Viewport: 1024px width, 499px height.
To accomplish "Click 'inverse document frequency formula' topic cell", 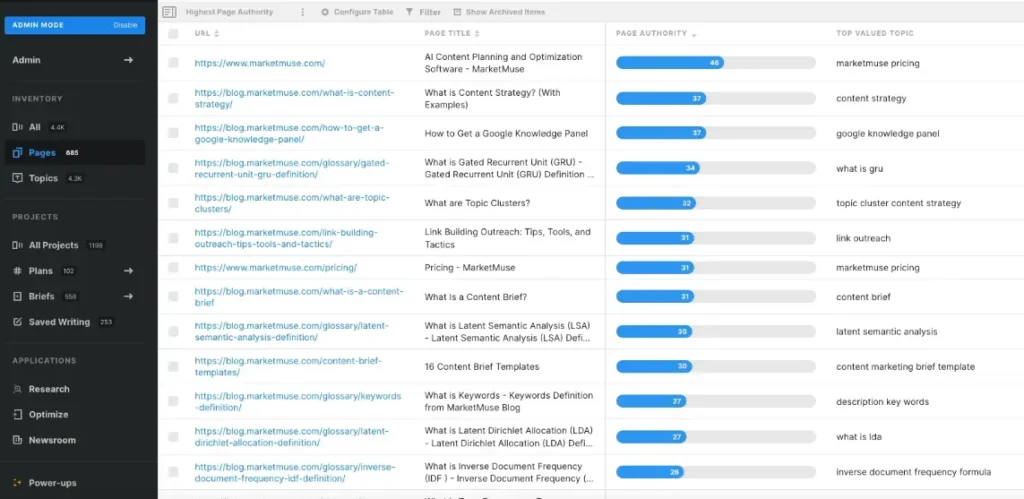I will point(914,472).
